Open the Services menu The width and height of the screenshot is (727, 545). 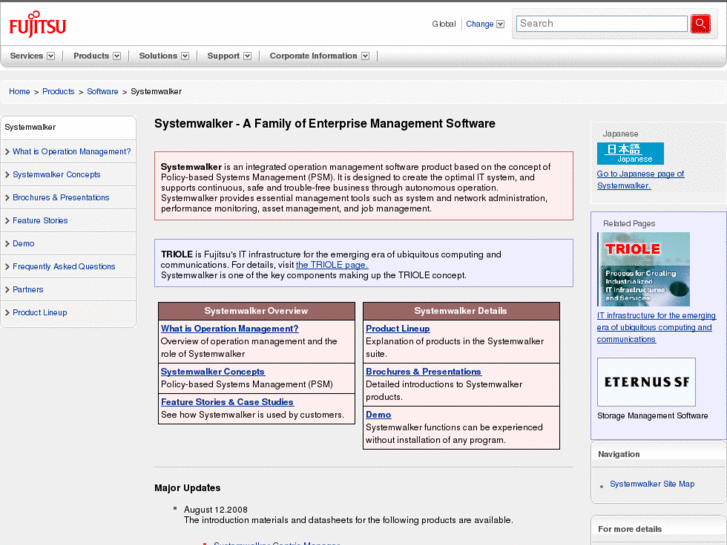26,56
